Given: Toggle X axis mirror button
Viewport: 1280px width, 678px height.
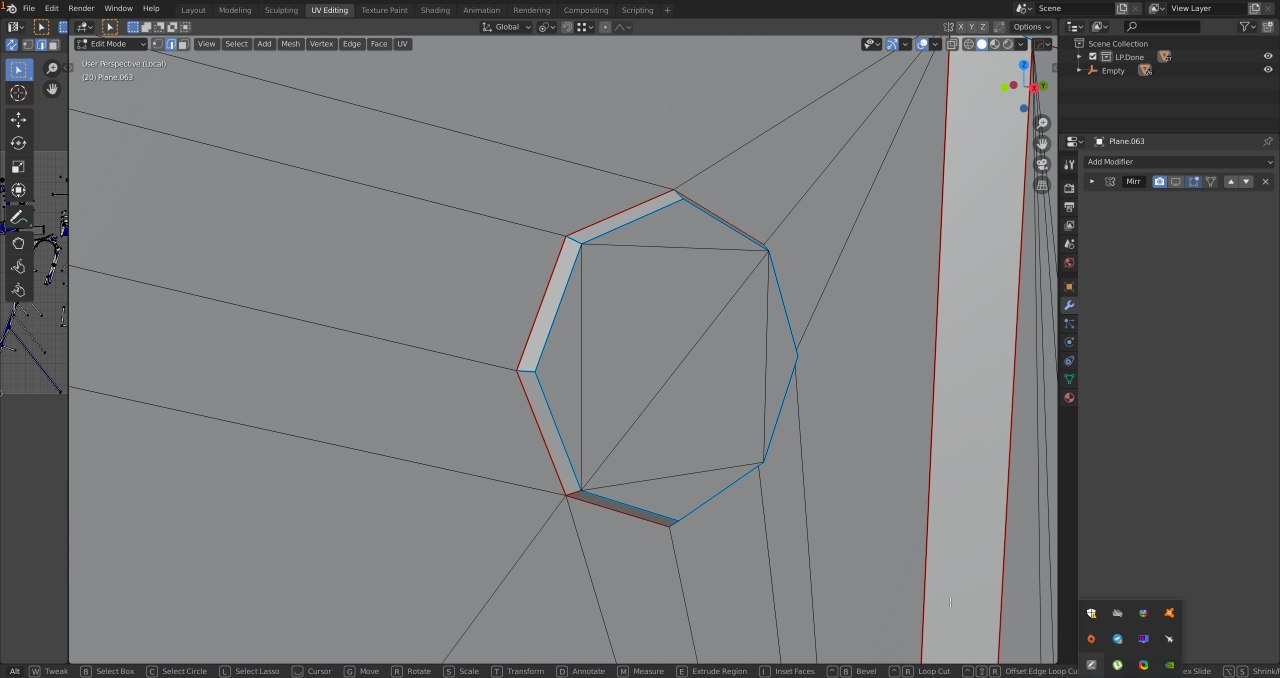Looking at the screenshot, I should tap(961, 27).
